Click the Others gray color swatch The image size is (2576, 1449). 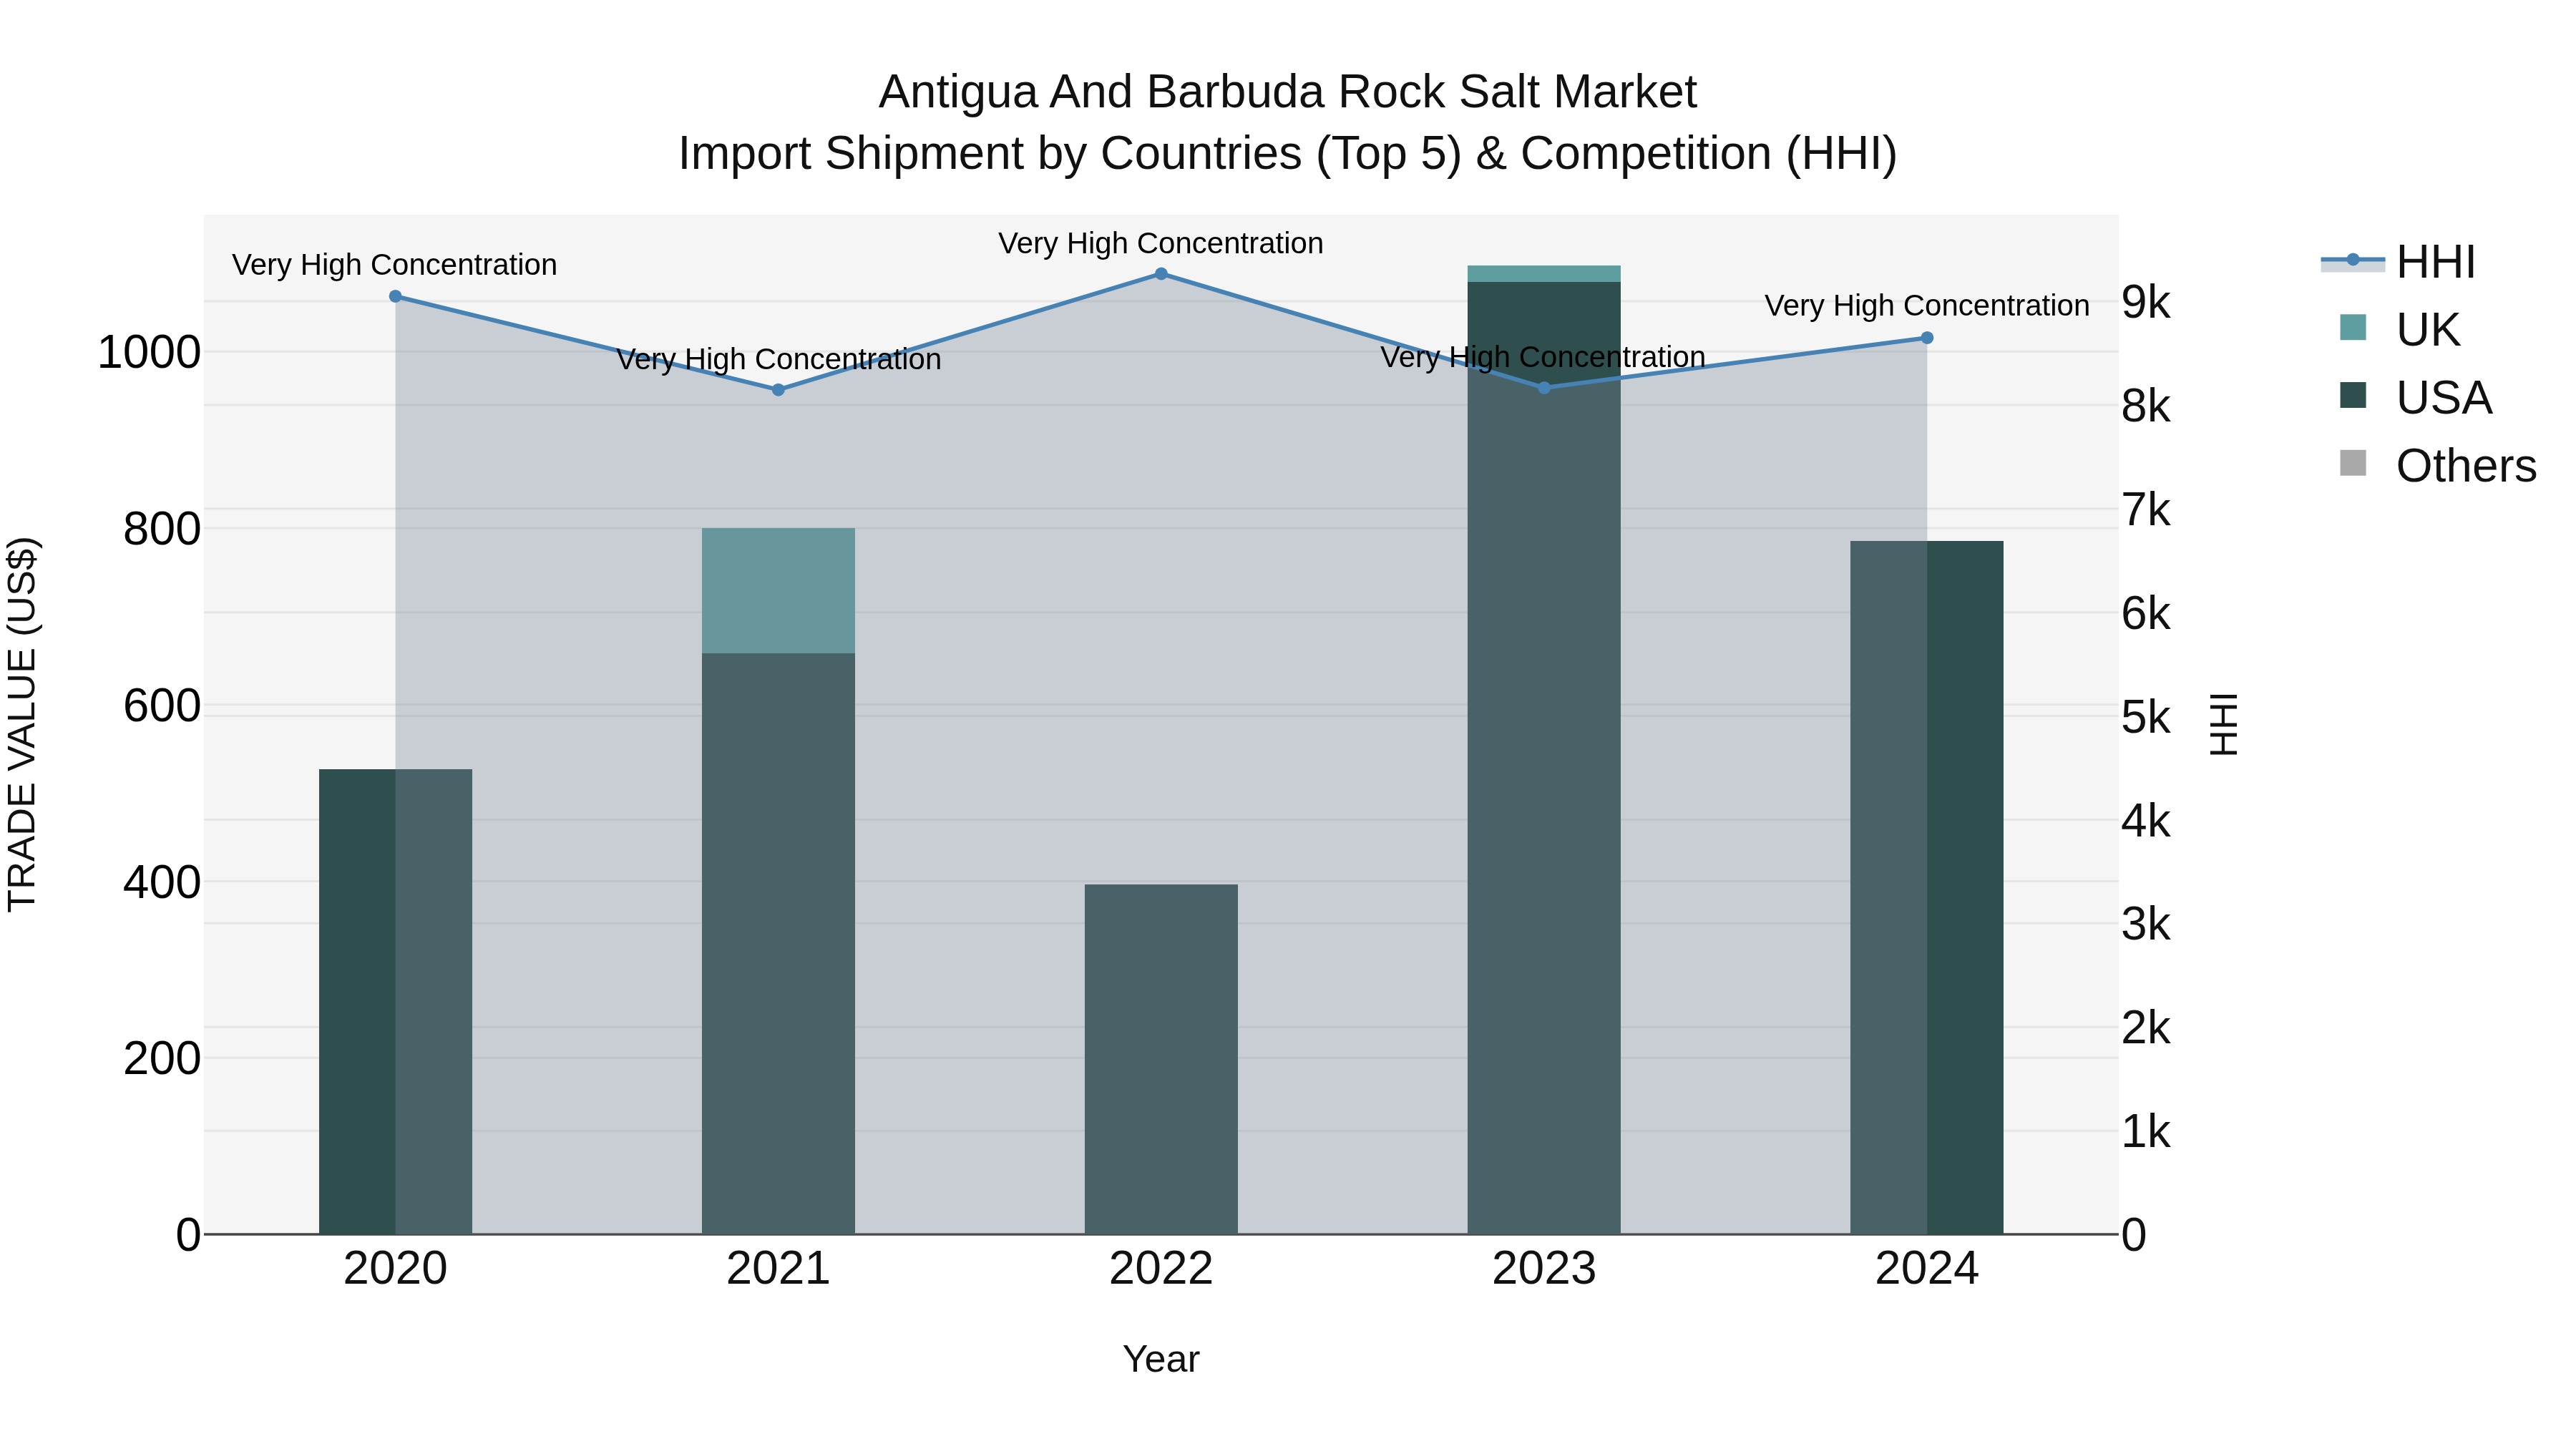(x=2353, y=464)
